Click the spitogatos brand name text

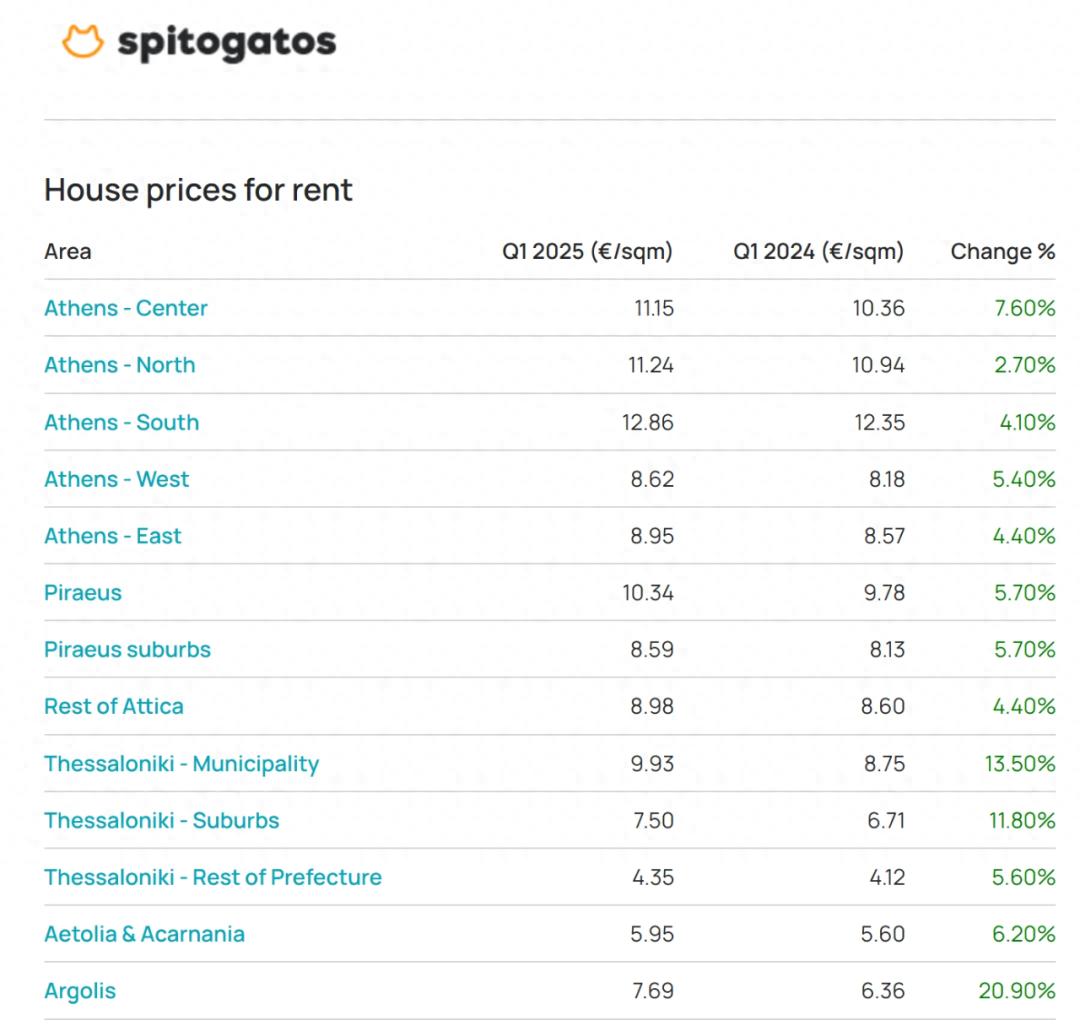227,43
